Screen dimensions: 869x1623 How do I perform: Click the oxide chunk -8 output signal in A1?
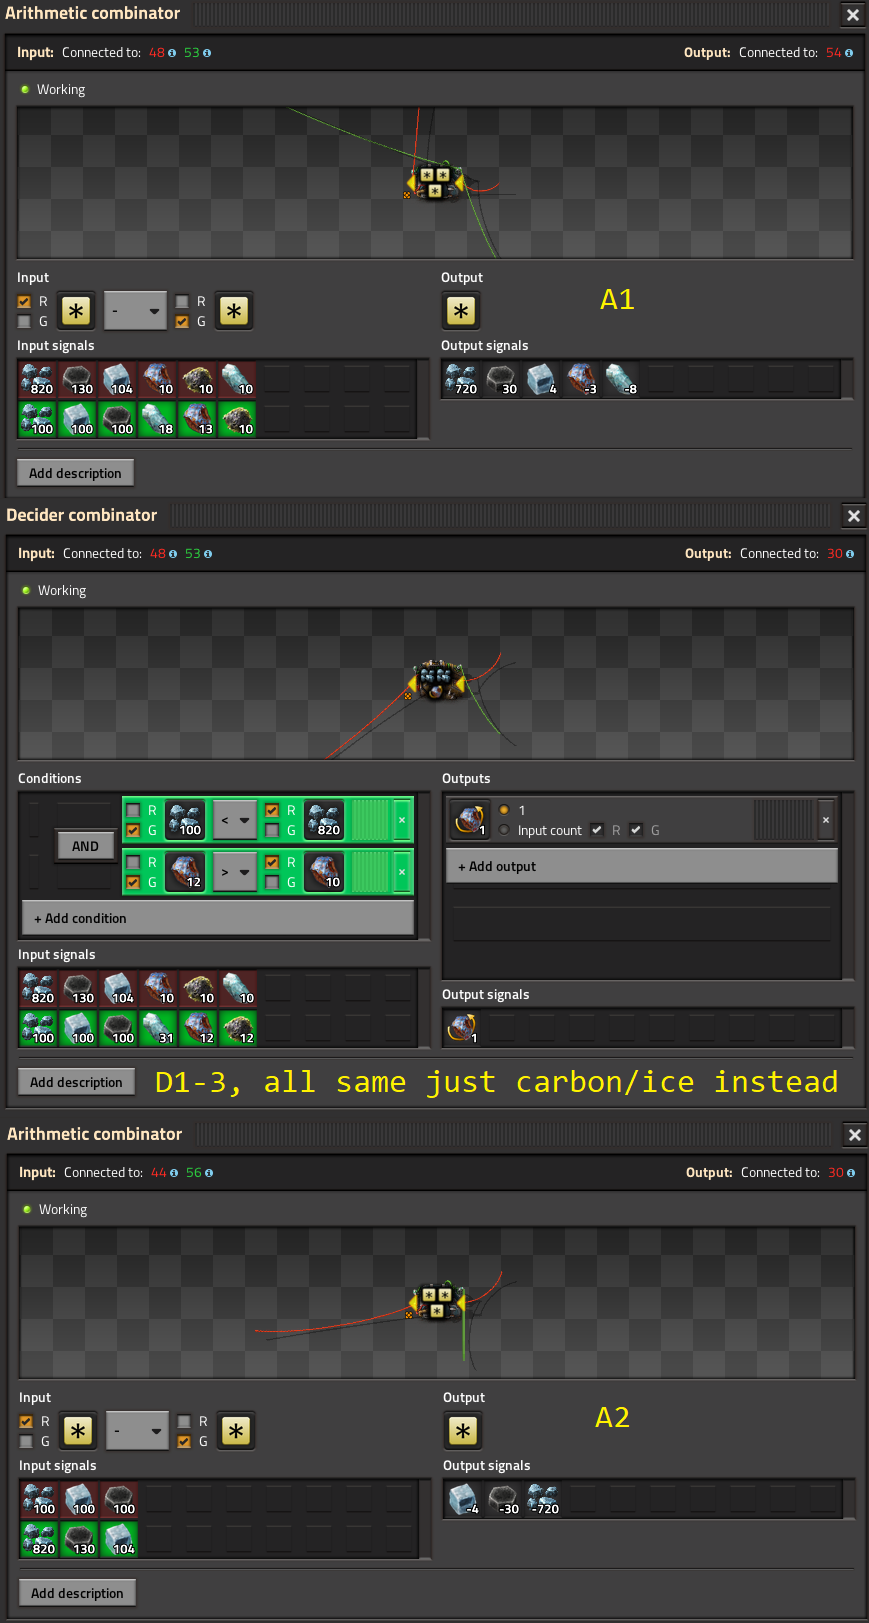pos(622,380)
